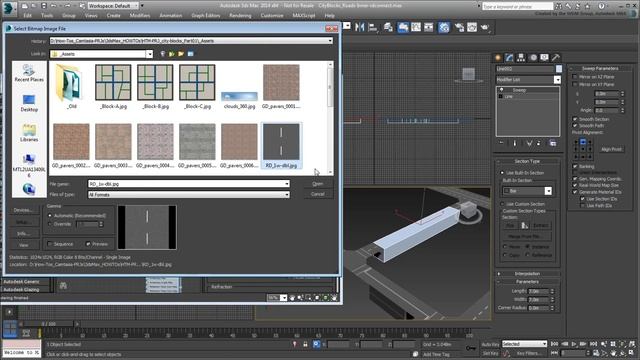Click Open button in file dialog
The width and height of the screenshot is (640, 360).
click(x=318, y=184)
